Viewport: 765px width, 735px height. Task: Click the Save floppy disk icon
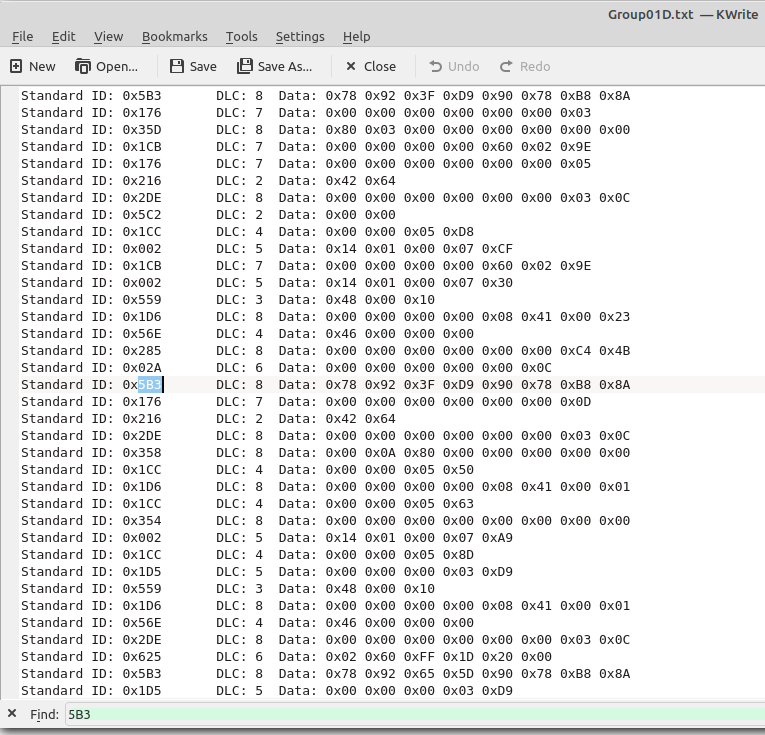[177, 66]
